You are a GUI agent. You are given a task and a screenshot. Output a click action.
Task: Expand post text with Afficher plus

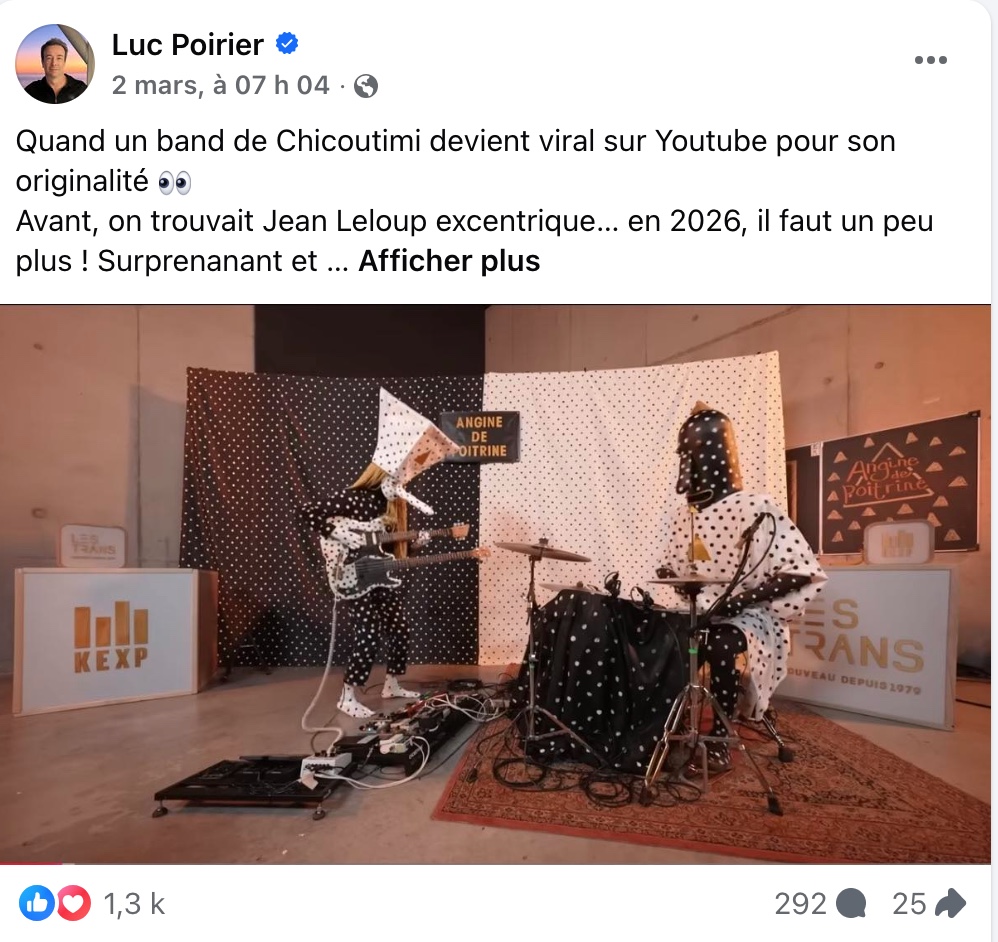point(449,261)
